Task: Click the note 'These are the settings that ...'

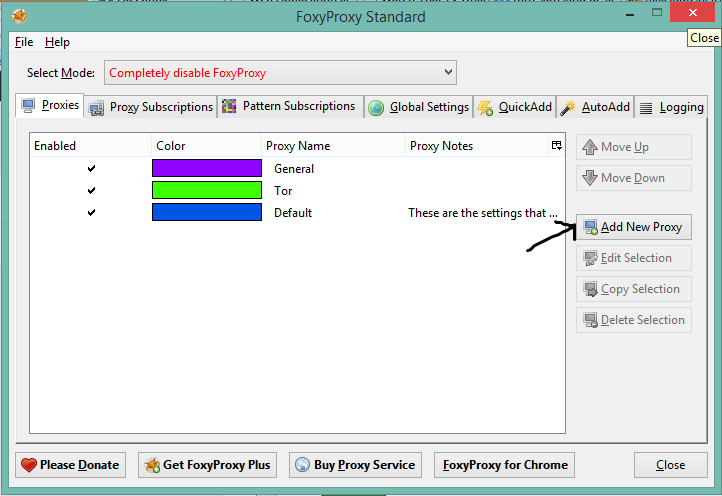Action: click(483, 213)
